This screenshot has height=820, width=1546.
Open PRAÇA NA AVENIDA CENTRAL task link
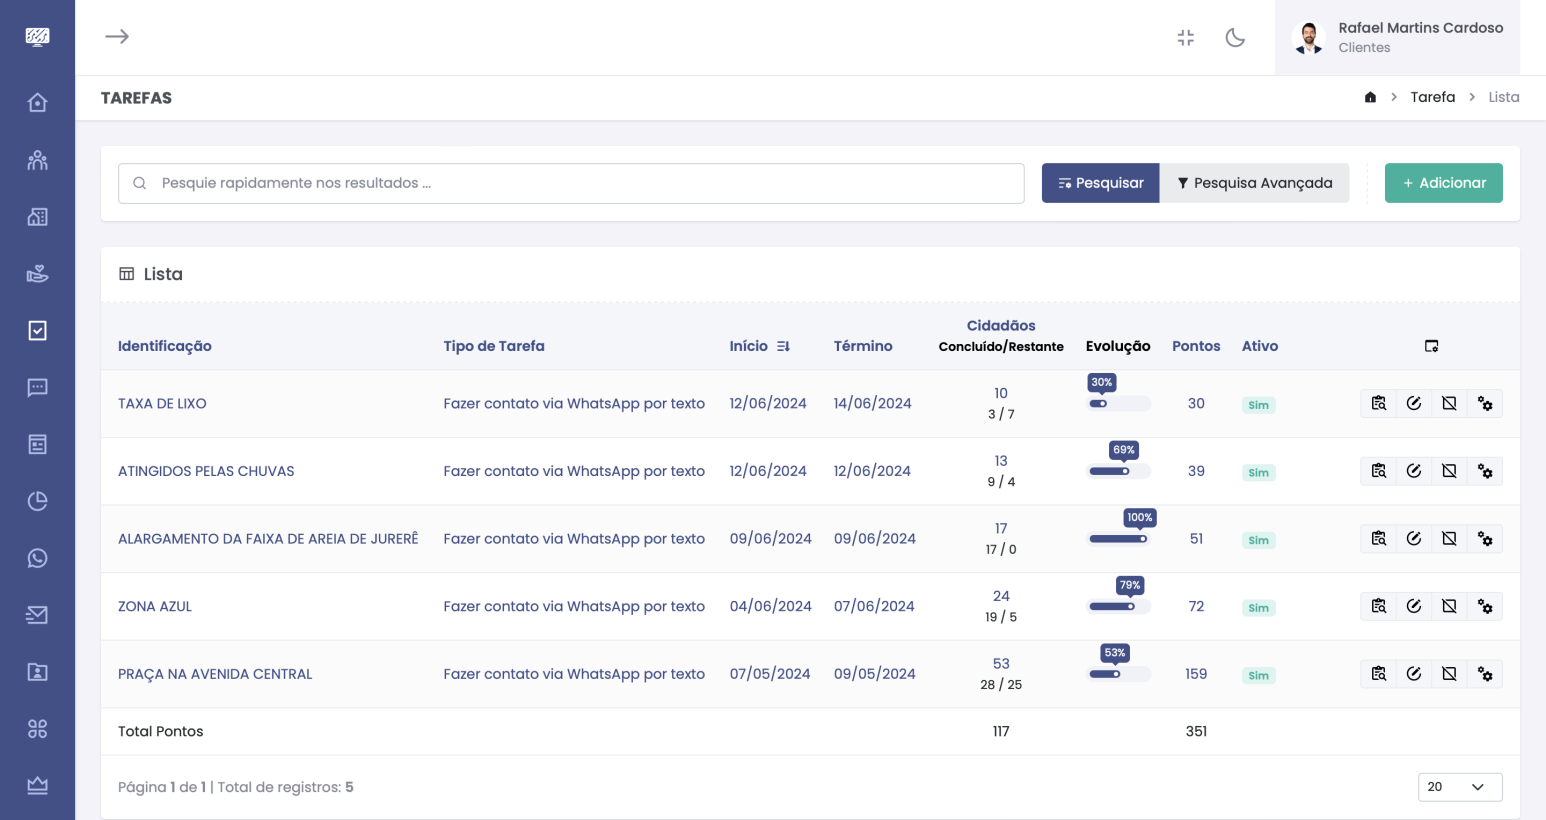tap(215, 674)
